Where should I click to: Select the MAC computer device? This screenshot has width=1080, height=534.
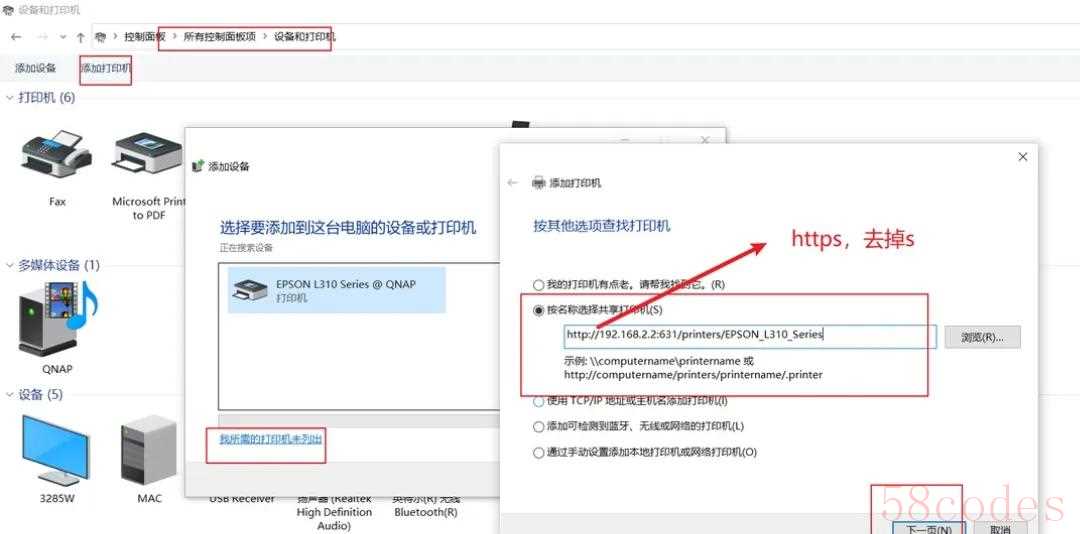tap(149, 450)
